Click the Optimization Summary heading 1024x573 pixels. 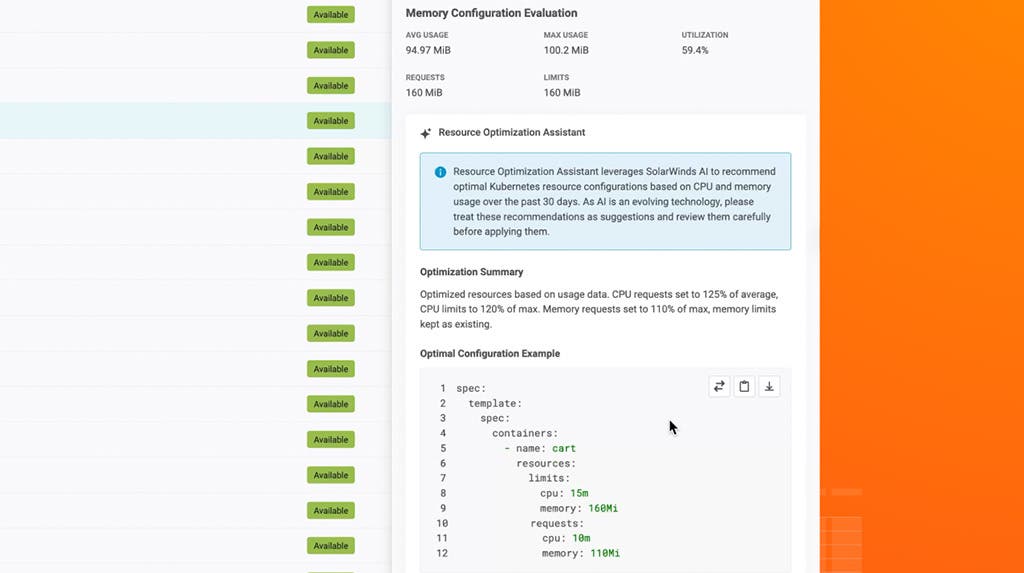click(x=471, y=272)
